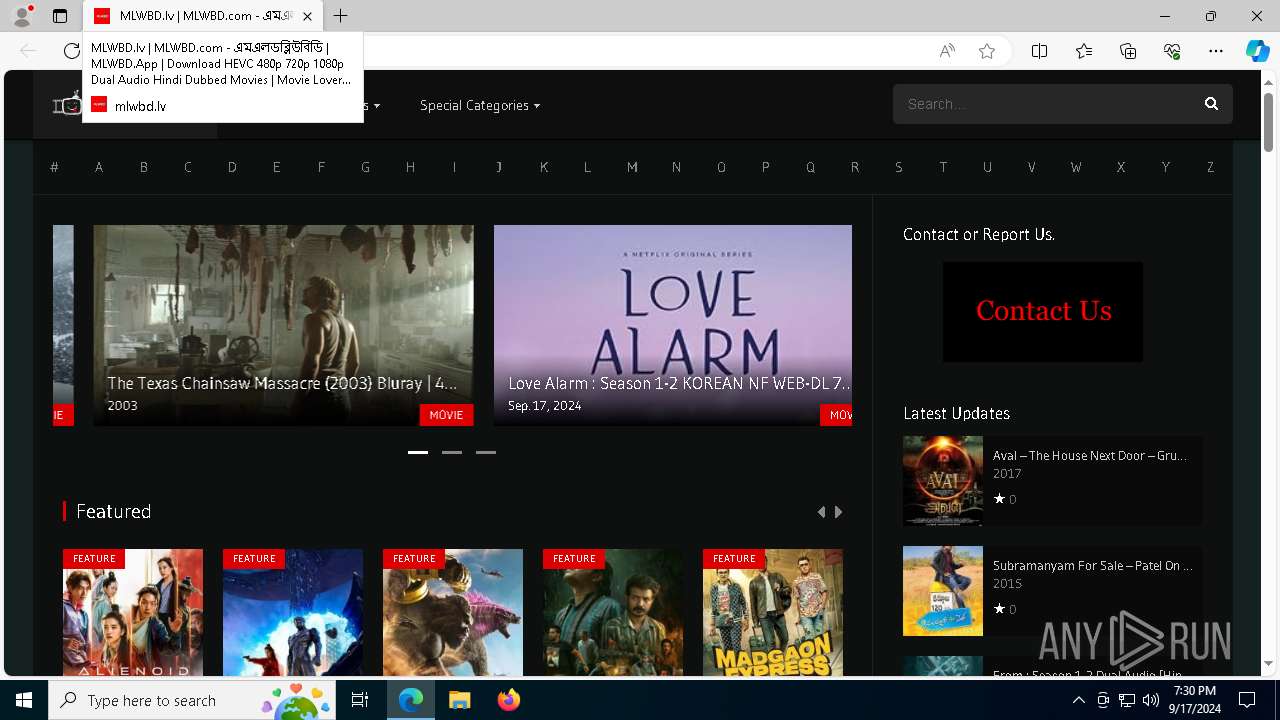Go back to the previous page

(28, 51)
